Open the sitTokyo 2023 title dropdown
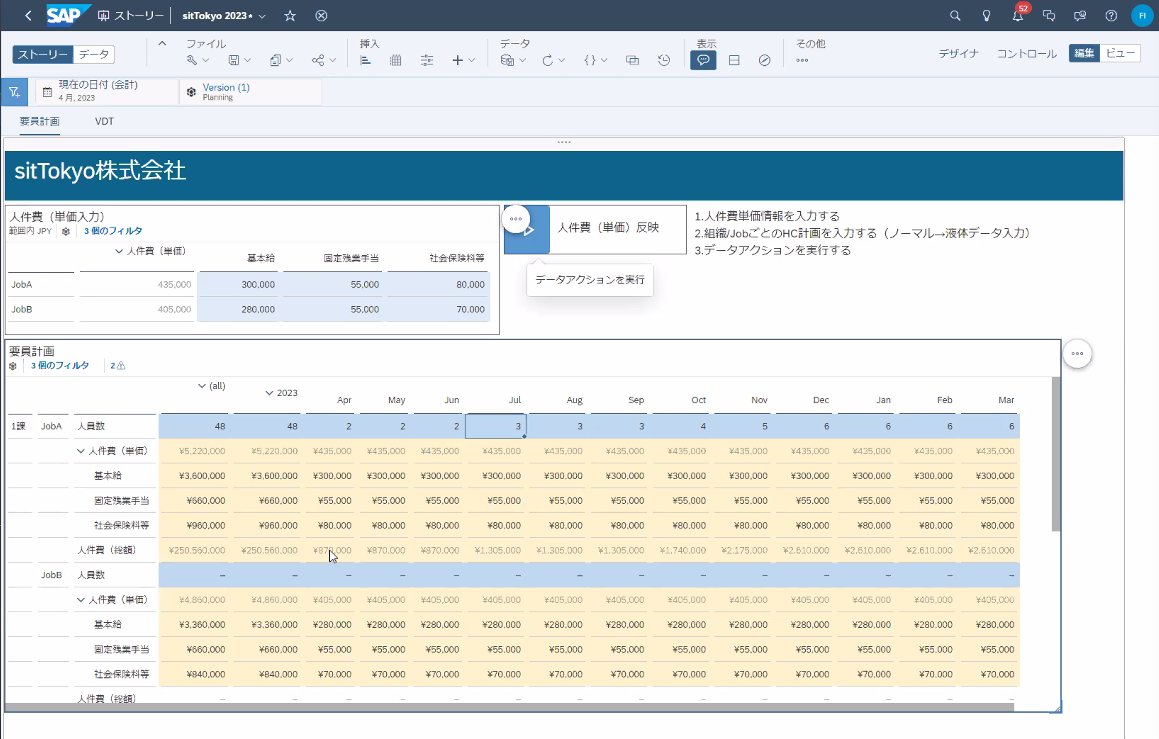Viewport: 1159px width, 739px height. [x=224, y=16]
